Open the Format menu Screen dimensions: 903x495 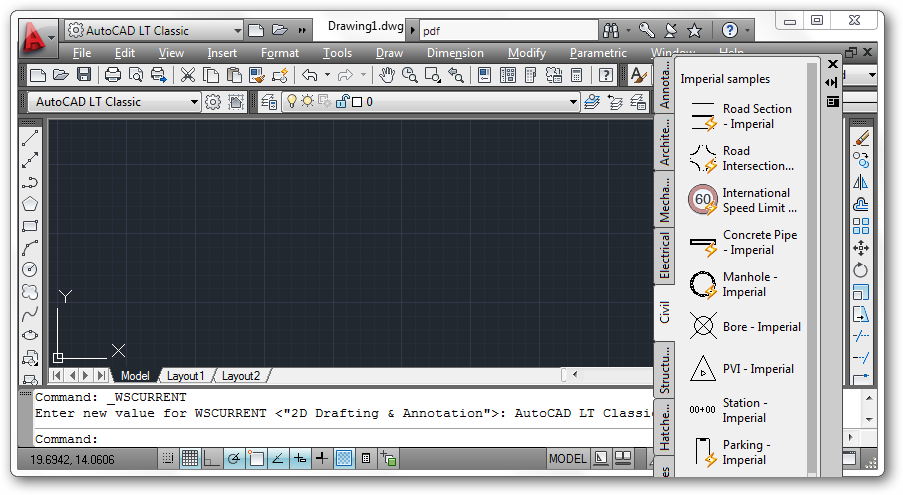pos(280,53)
